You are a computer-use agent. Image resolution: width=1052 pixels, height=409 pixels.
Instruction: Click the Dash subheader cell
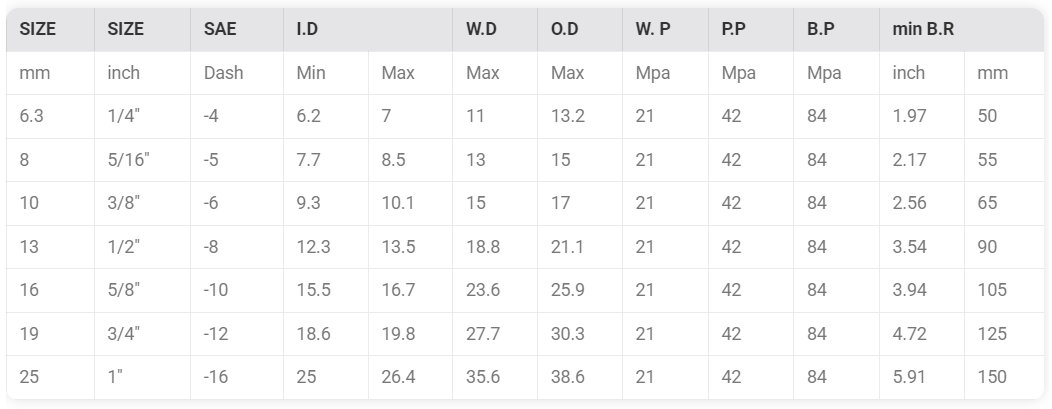click(x=237, y=73)
